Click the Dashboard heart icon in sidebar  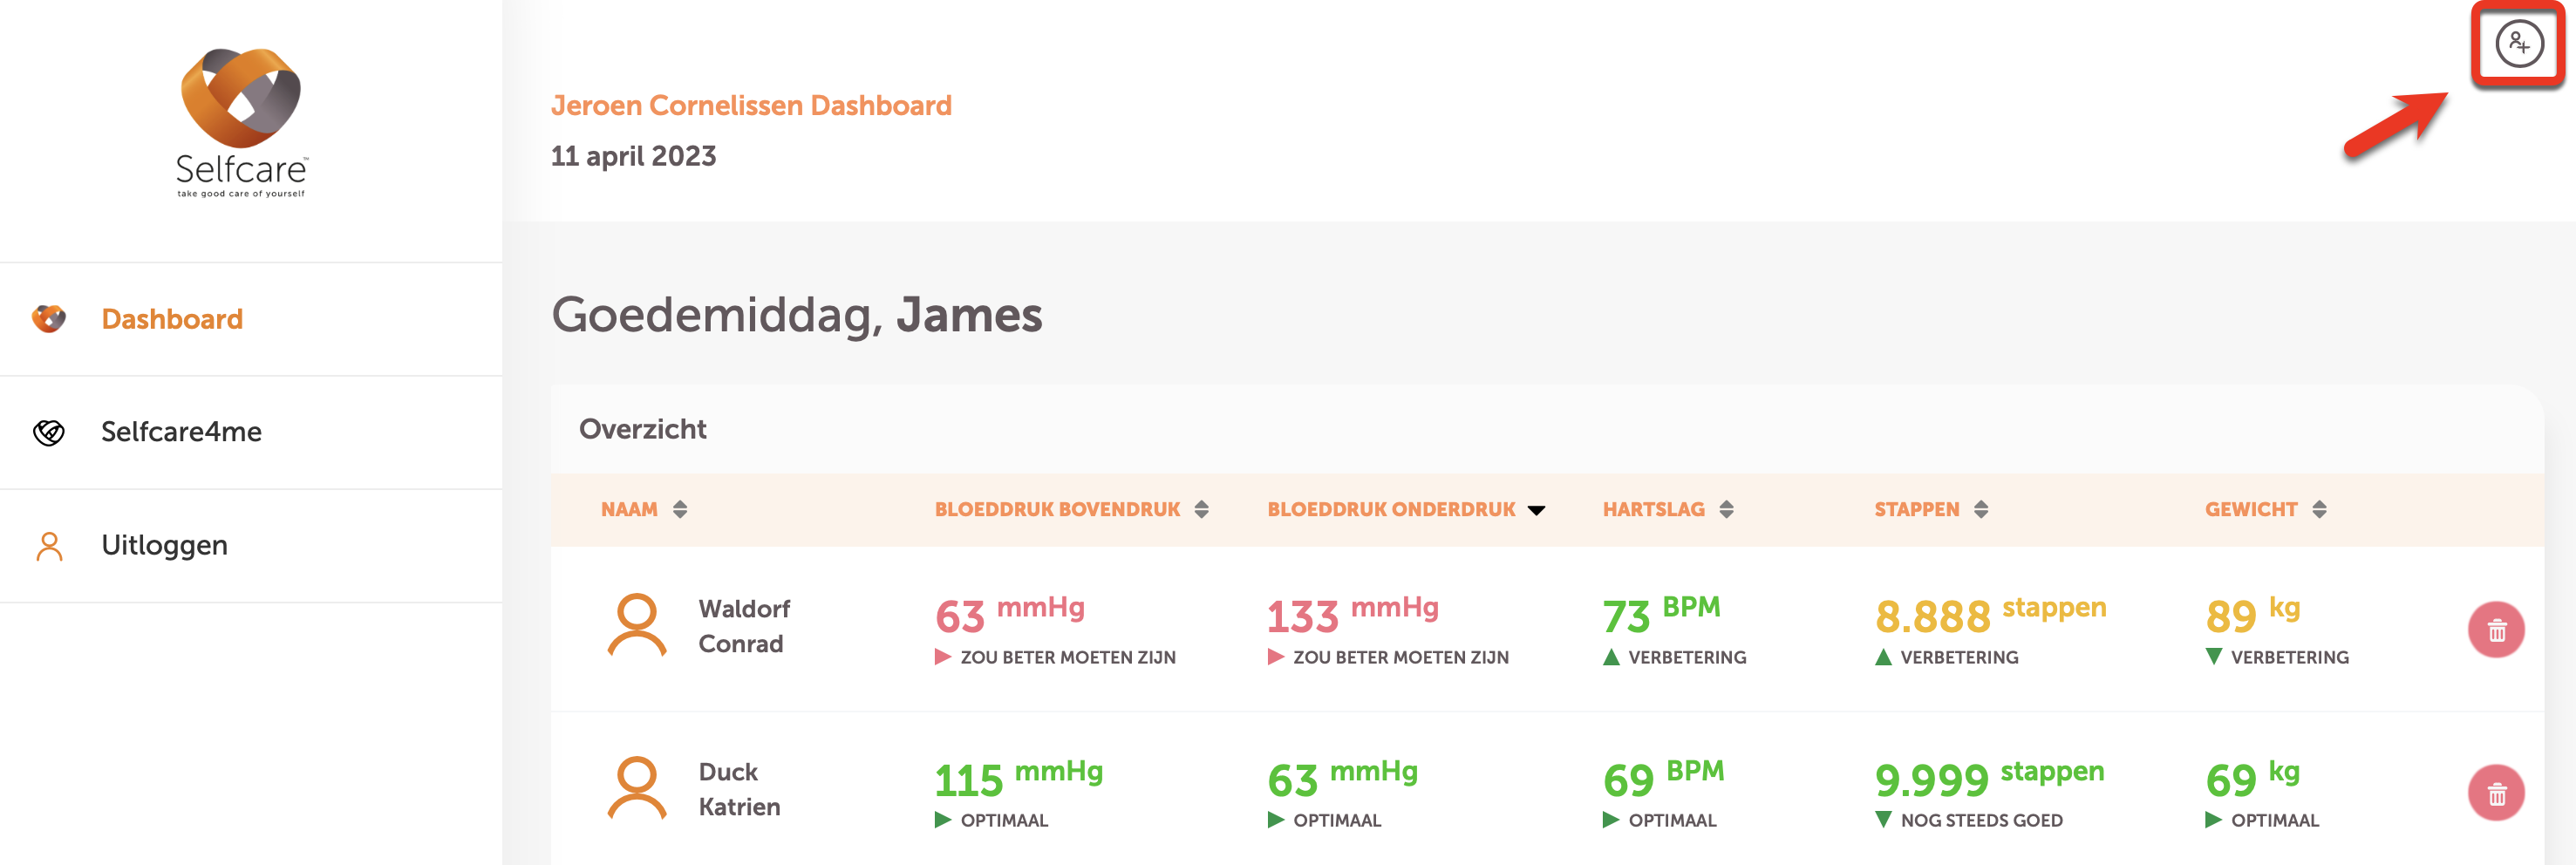(x=49, y=319)
